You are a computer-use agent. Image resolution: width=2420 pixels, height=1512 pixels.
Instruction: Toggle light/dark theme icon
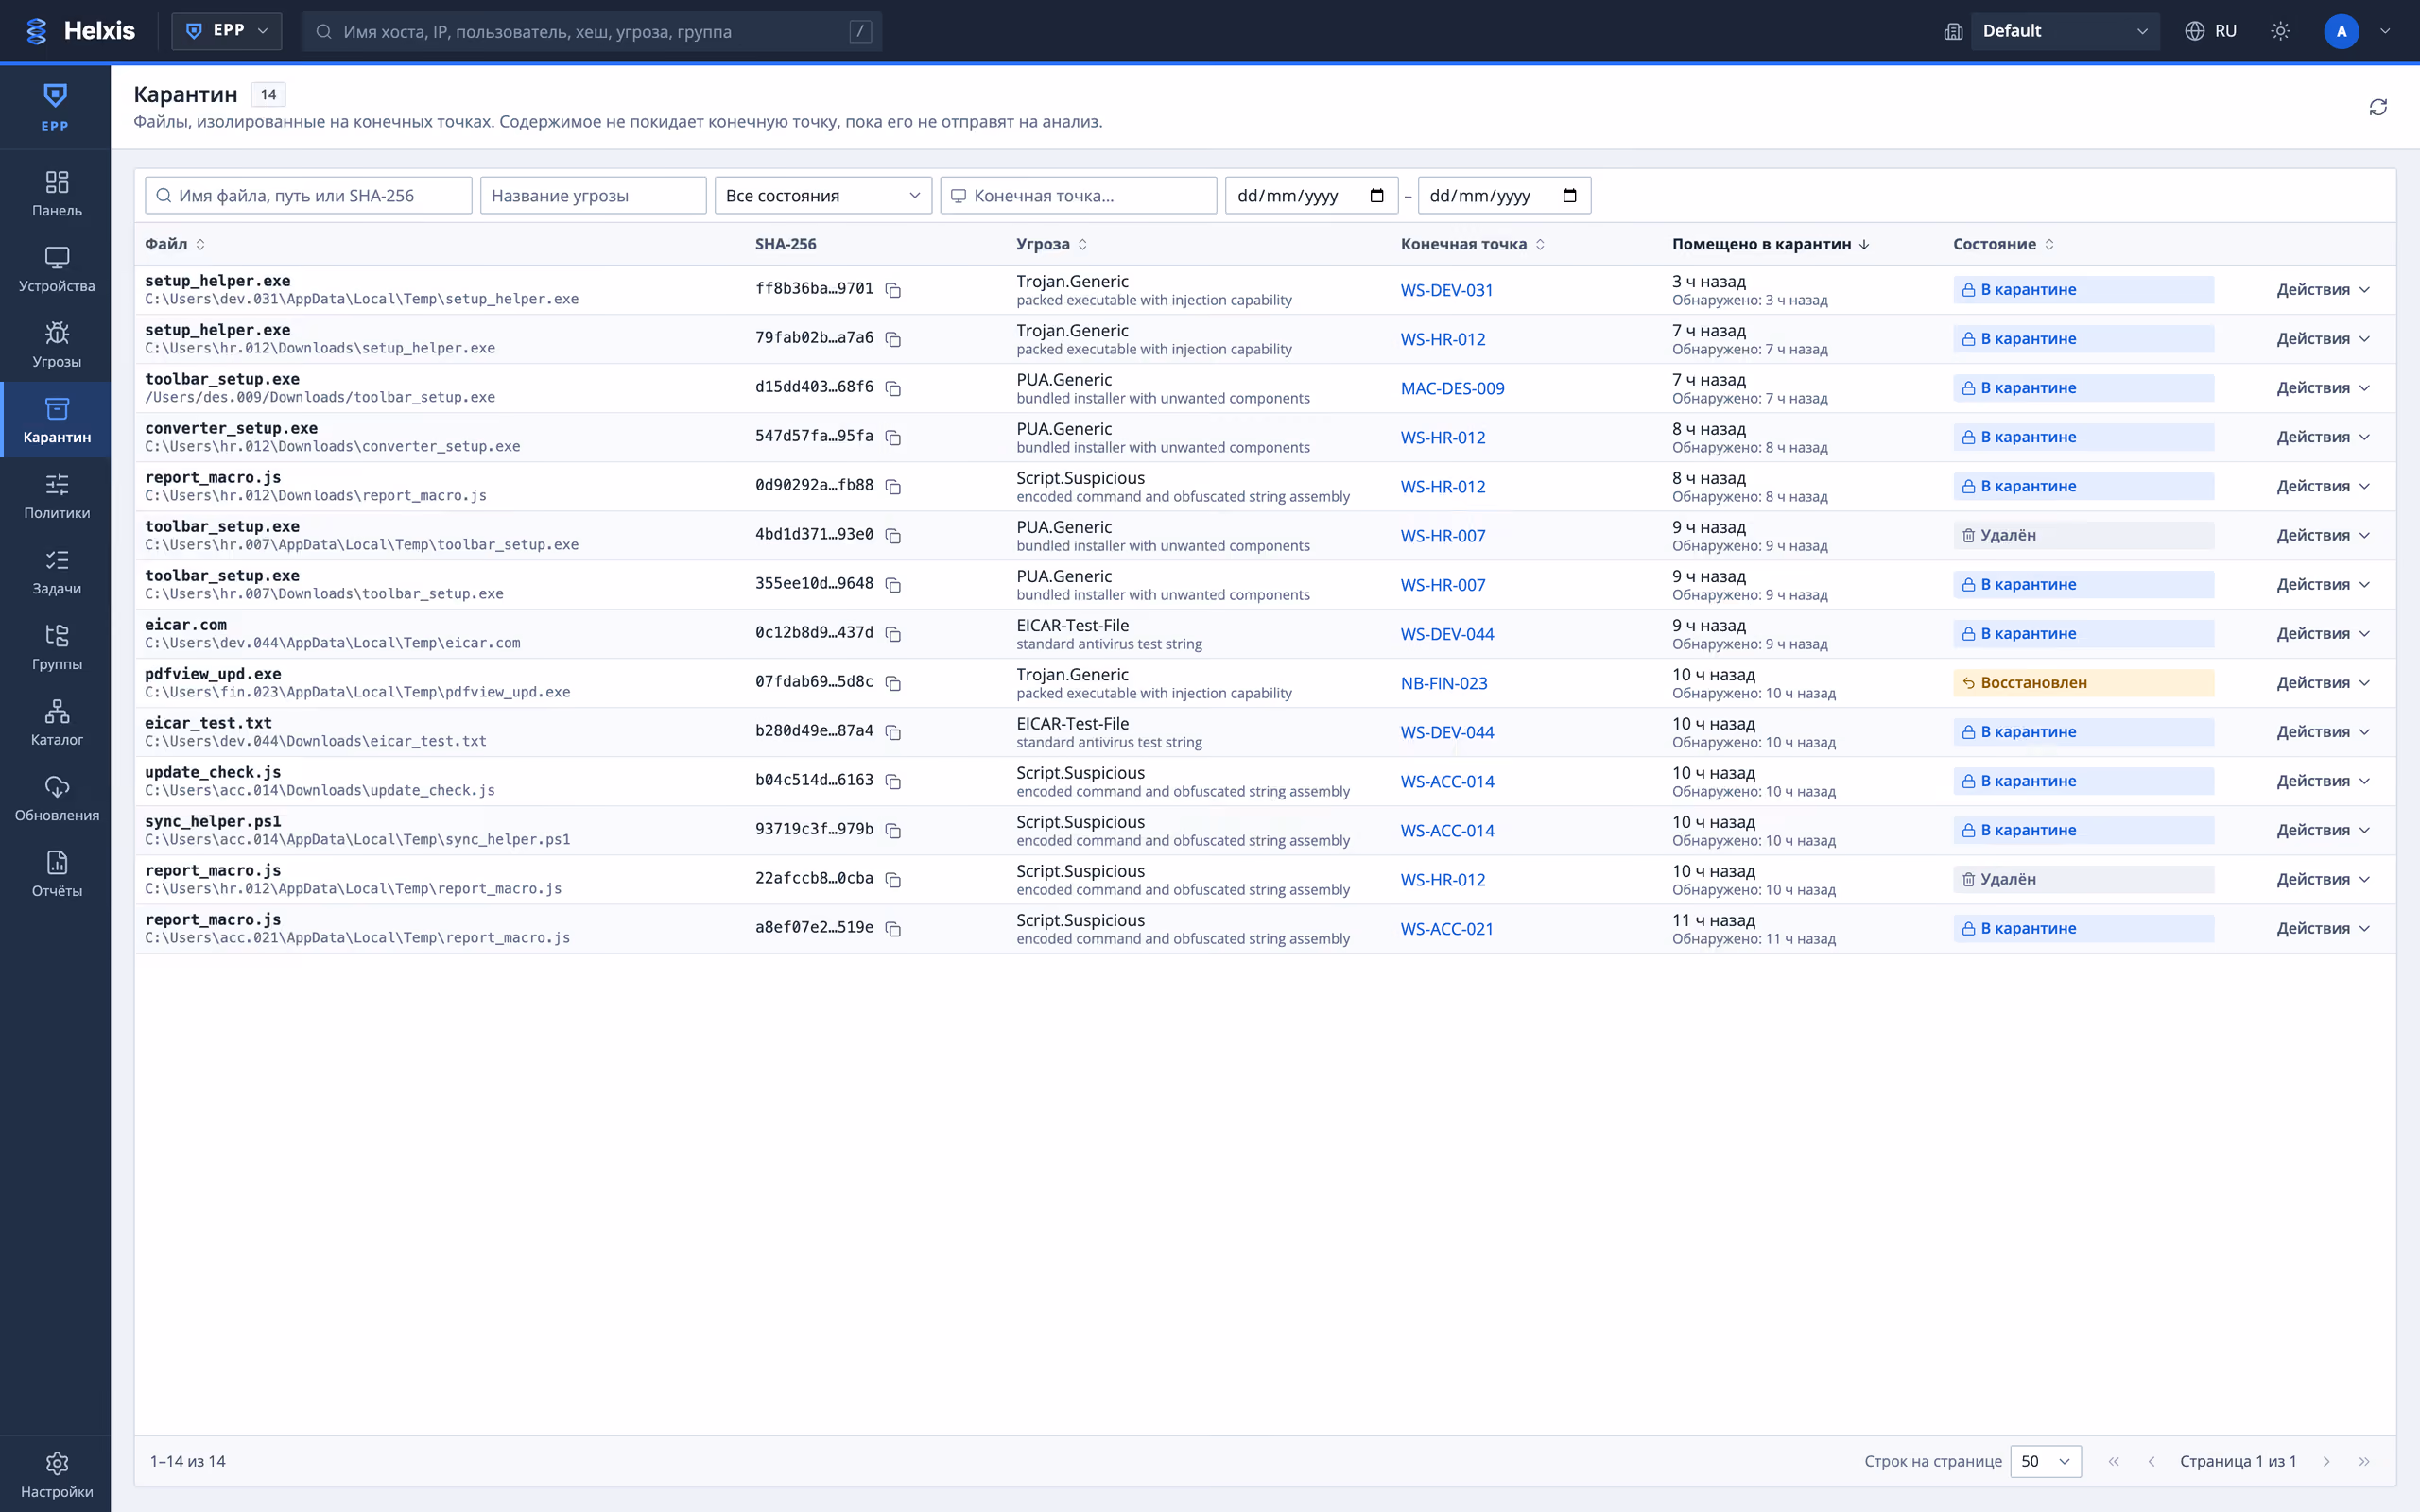(x=2280, y=31)
